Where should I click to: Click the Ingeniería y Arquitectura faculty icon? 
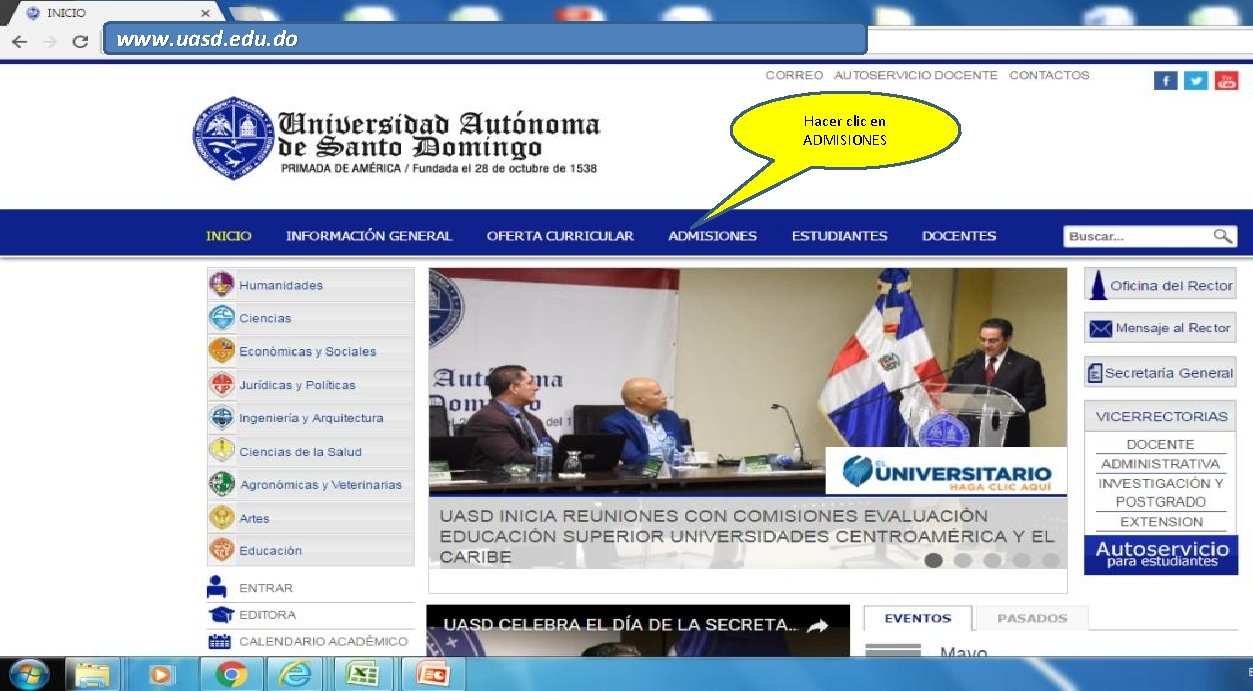[x=222, y=418]
